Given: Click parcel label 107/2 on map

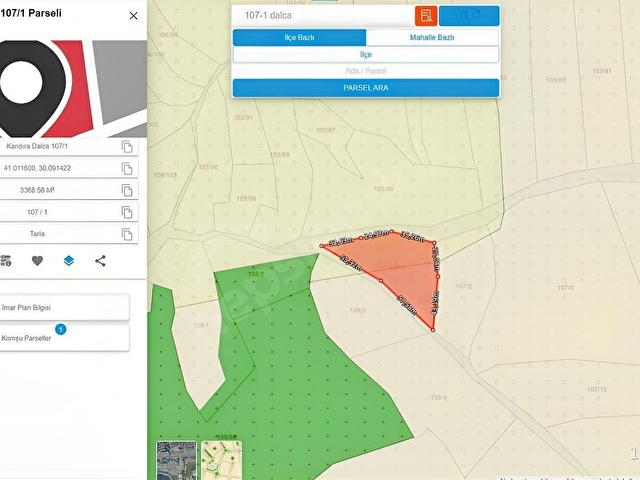Looking at the screenshot, I should coord(464,286).
